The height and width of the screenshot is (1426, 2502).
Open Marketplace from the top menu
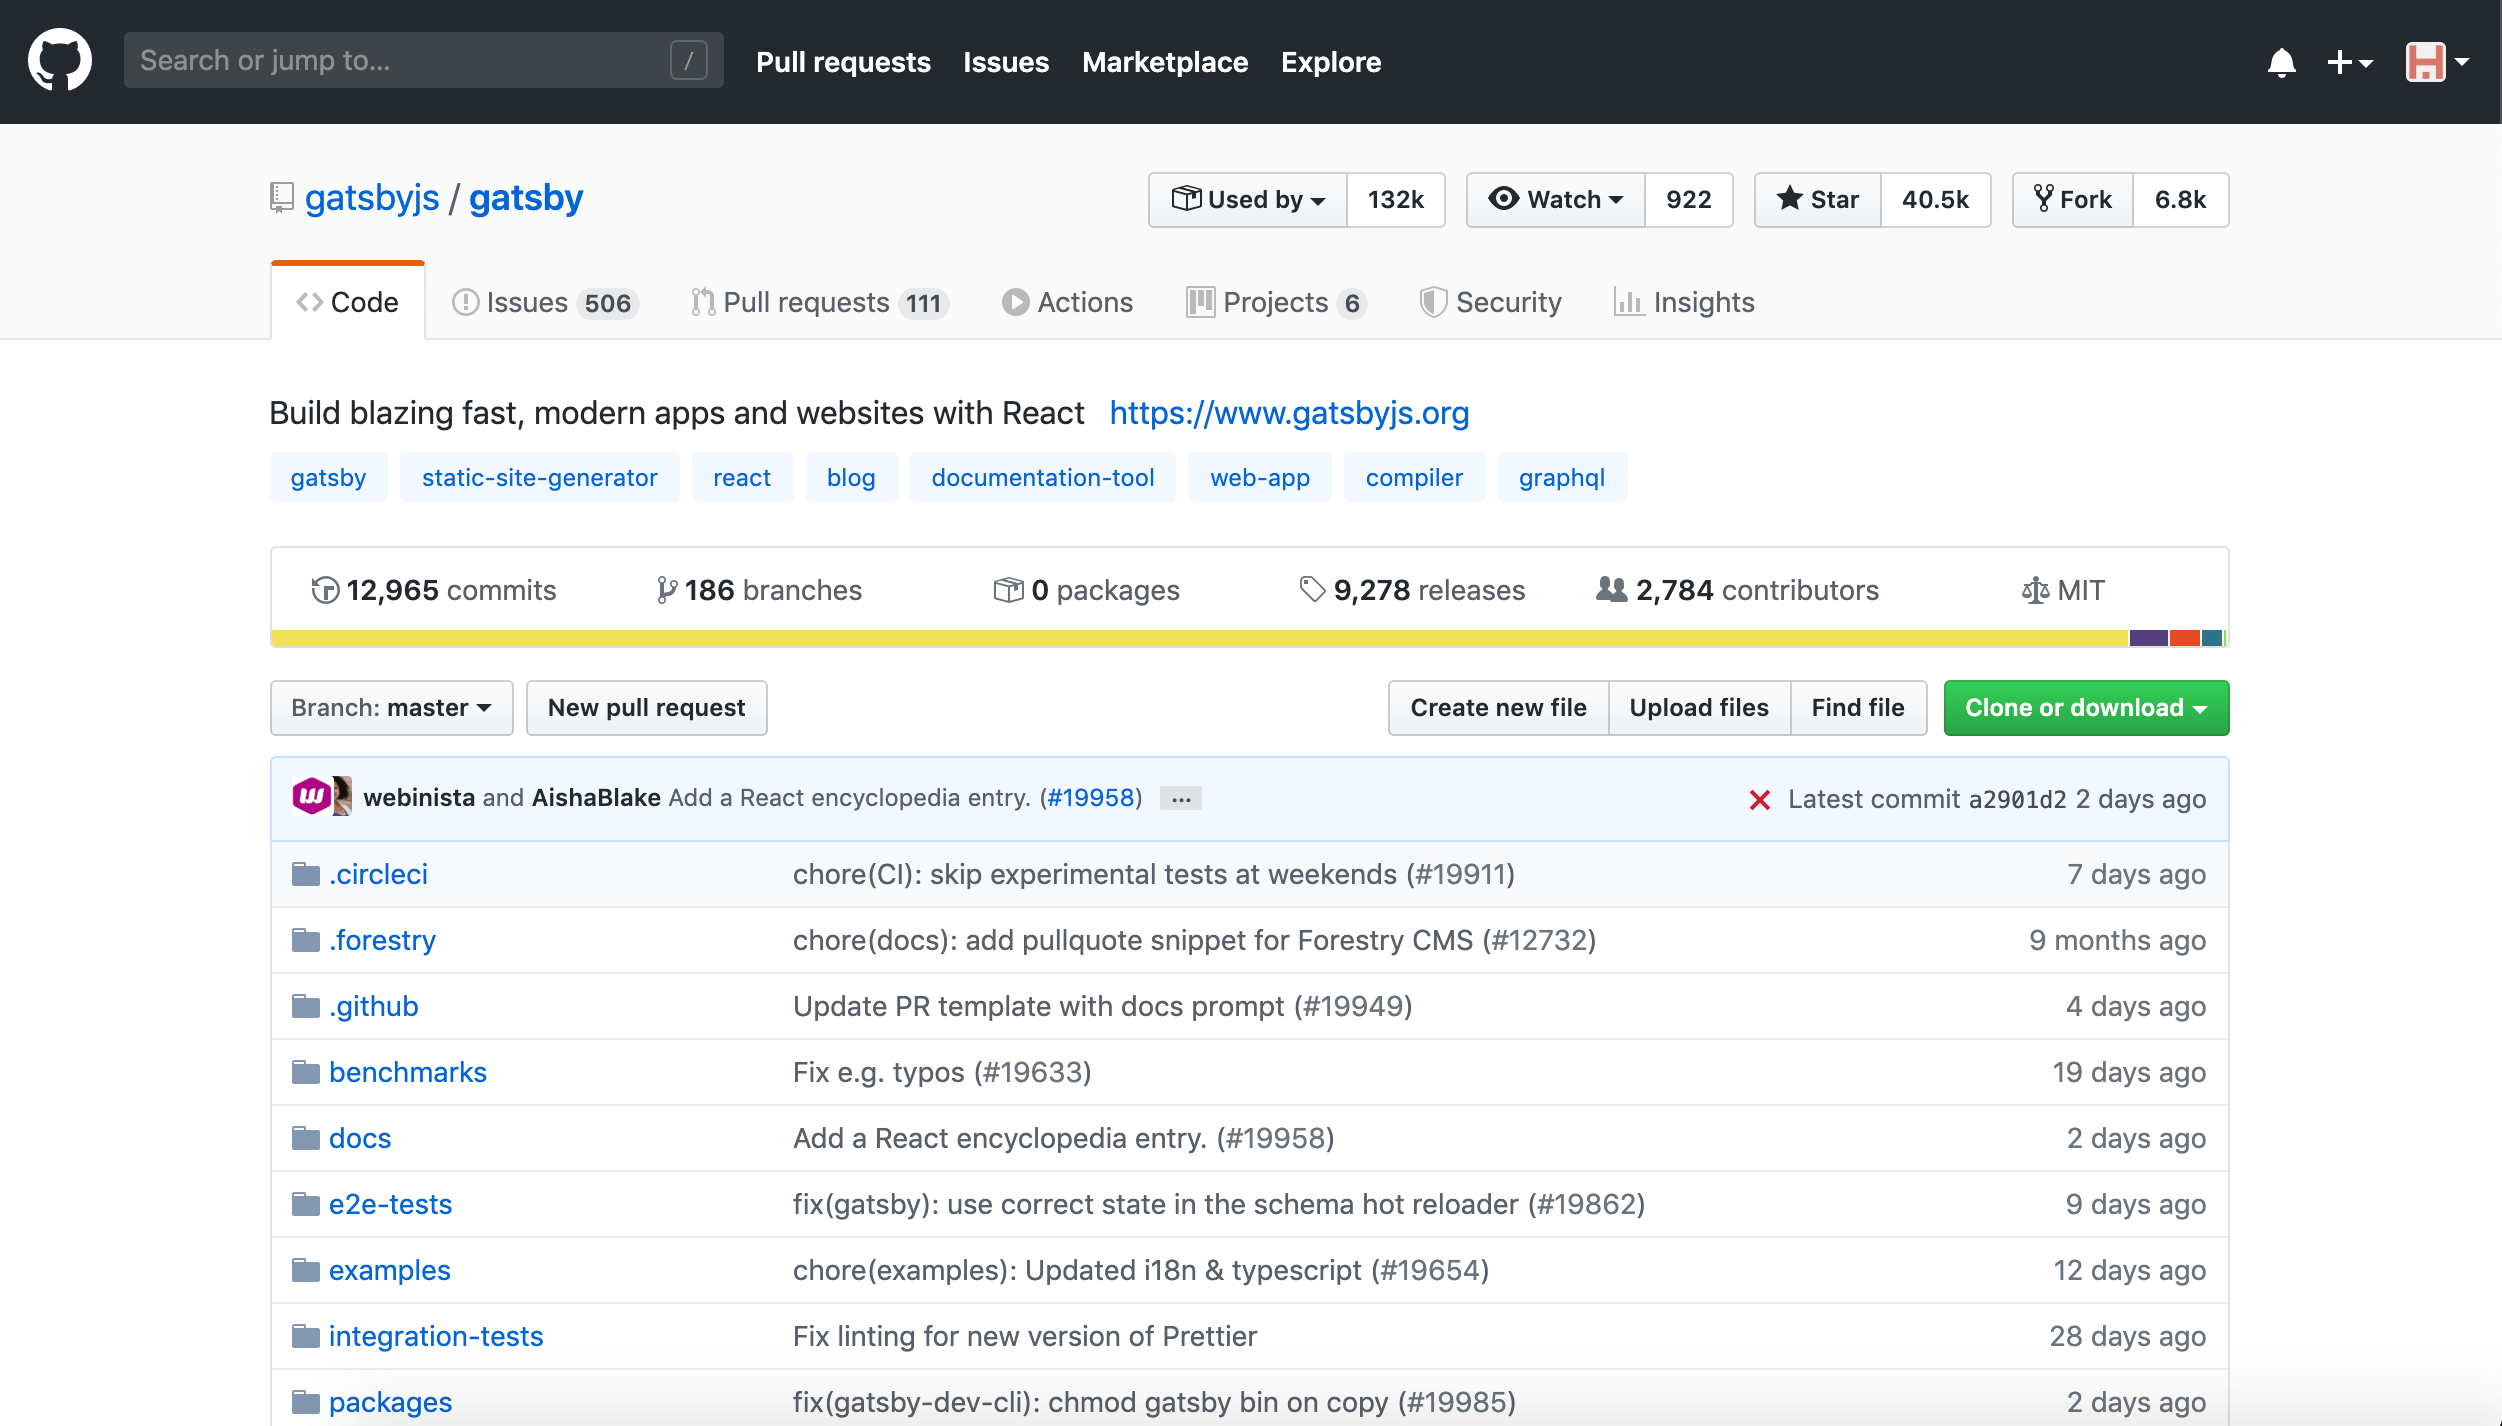(1164, 62)
